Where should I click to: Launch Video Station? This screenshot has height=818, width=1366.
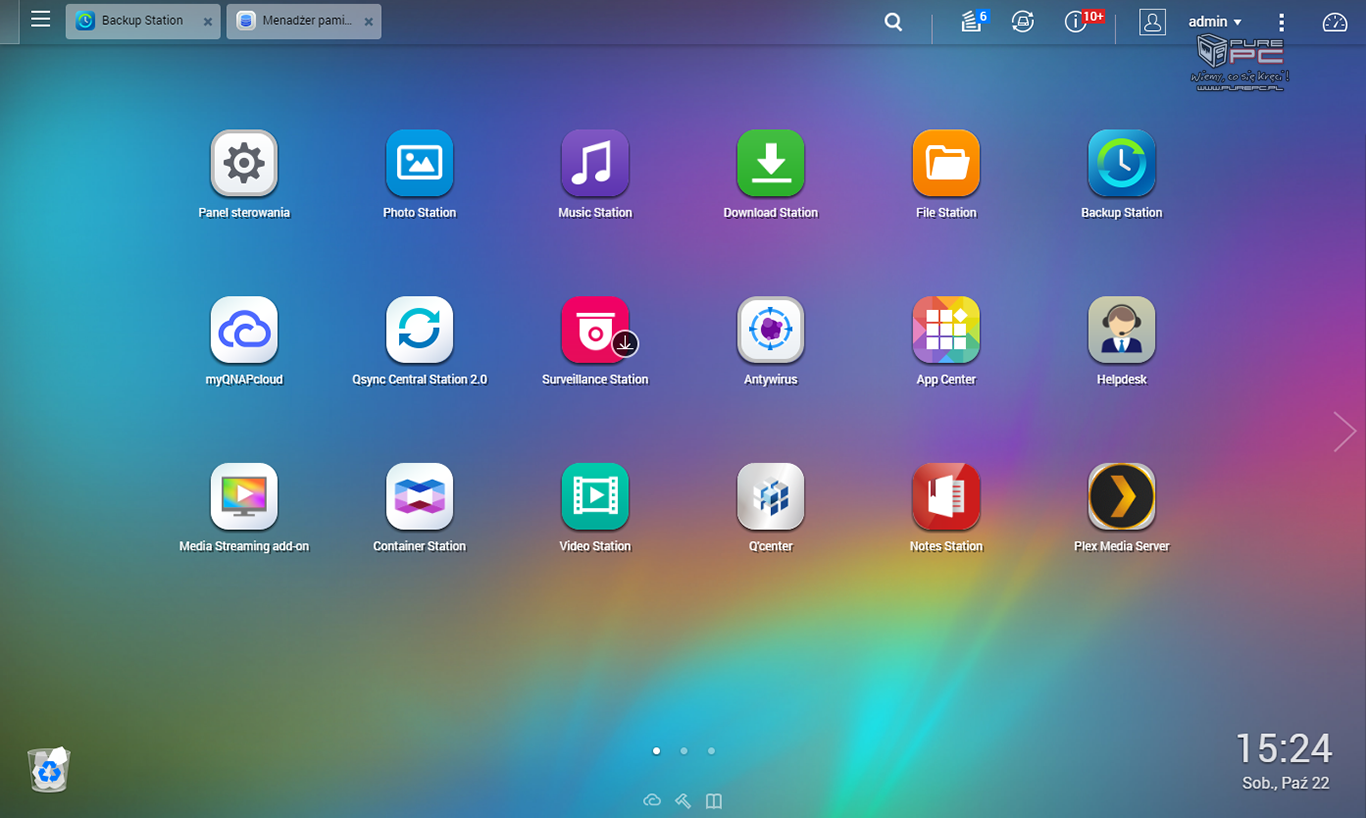click(595, 497)
